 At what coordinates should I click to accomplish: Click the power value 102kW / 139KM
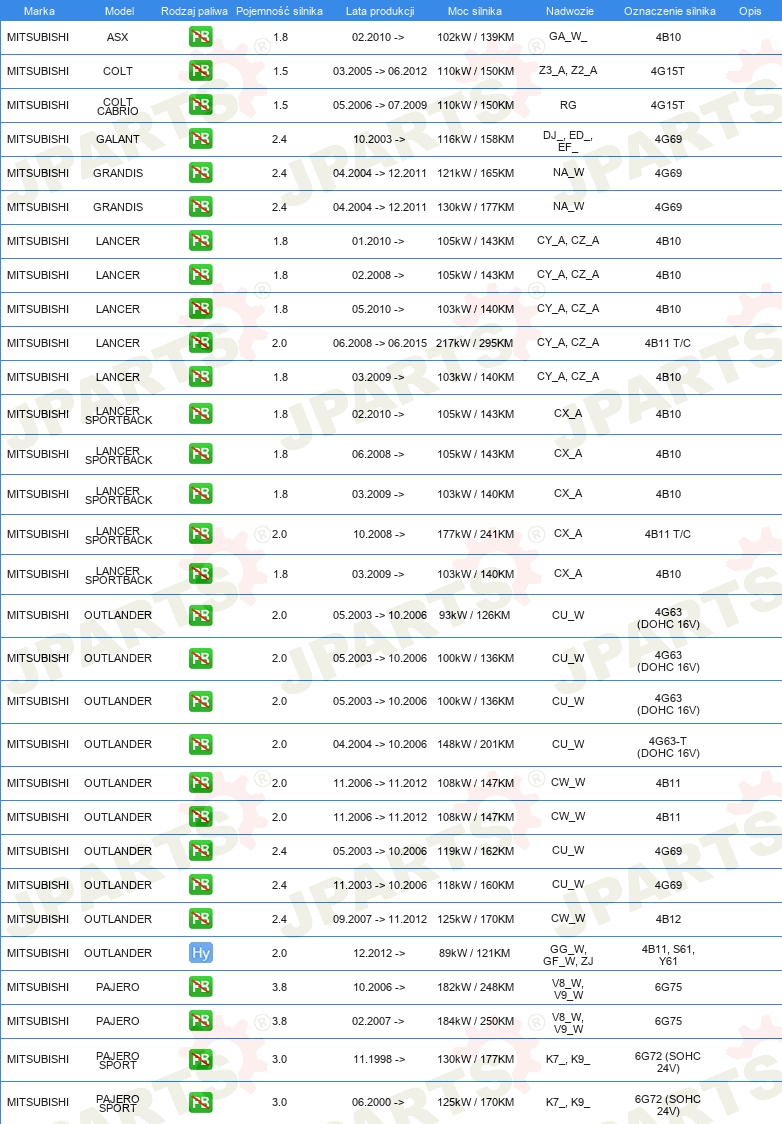pos(475,37)
